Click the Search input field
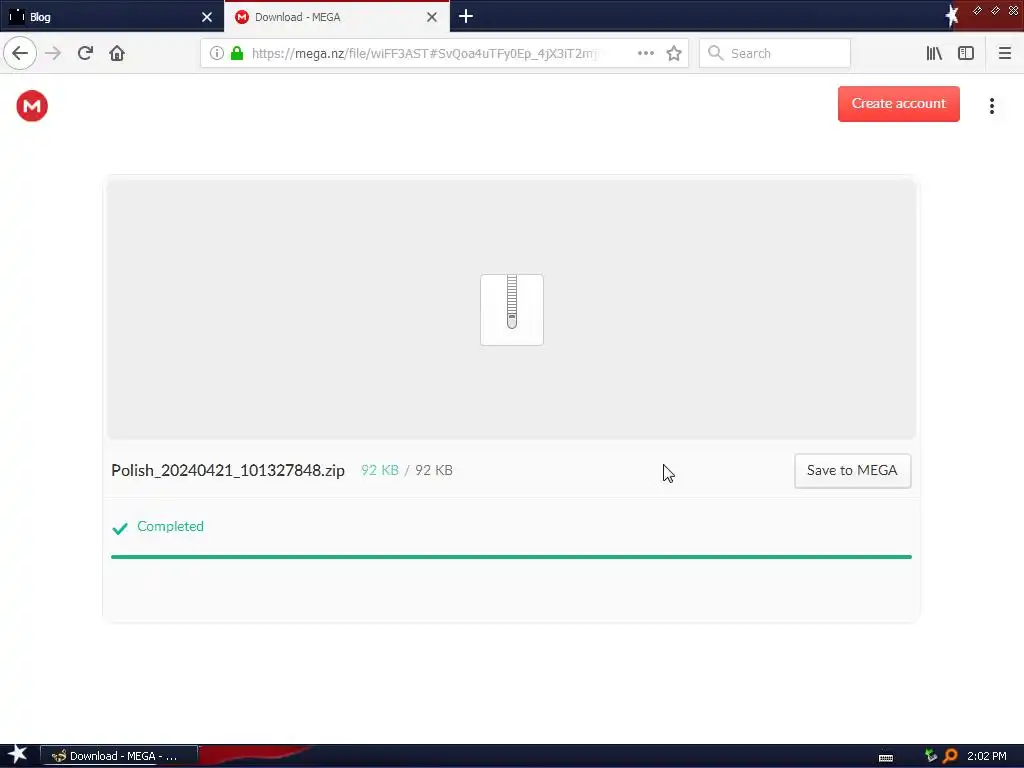Viewport: 1024px width, 768px height. click(x=775, y=53)
